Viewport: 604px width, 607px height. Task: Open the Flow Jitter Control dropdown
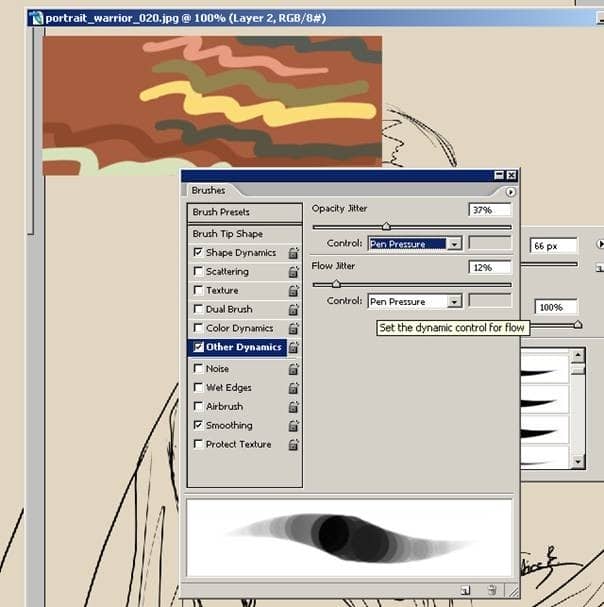click(454, 301)
